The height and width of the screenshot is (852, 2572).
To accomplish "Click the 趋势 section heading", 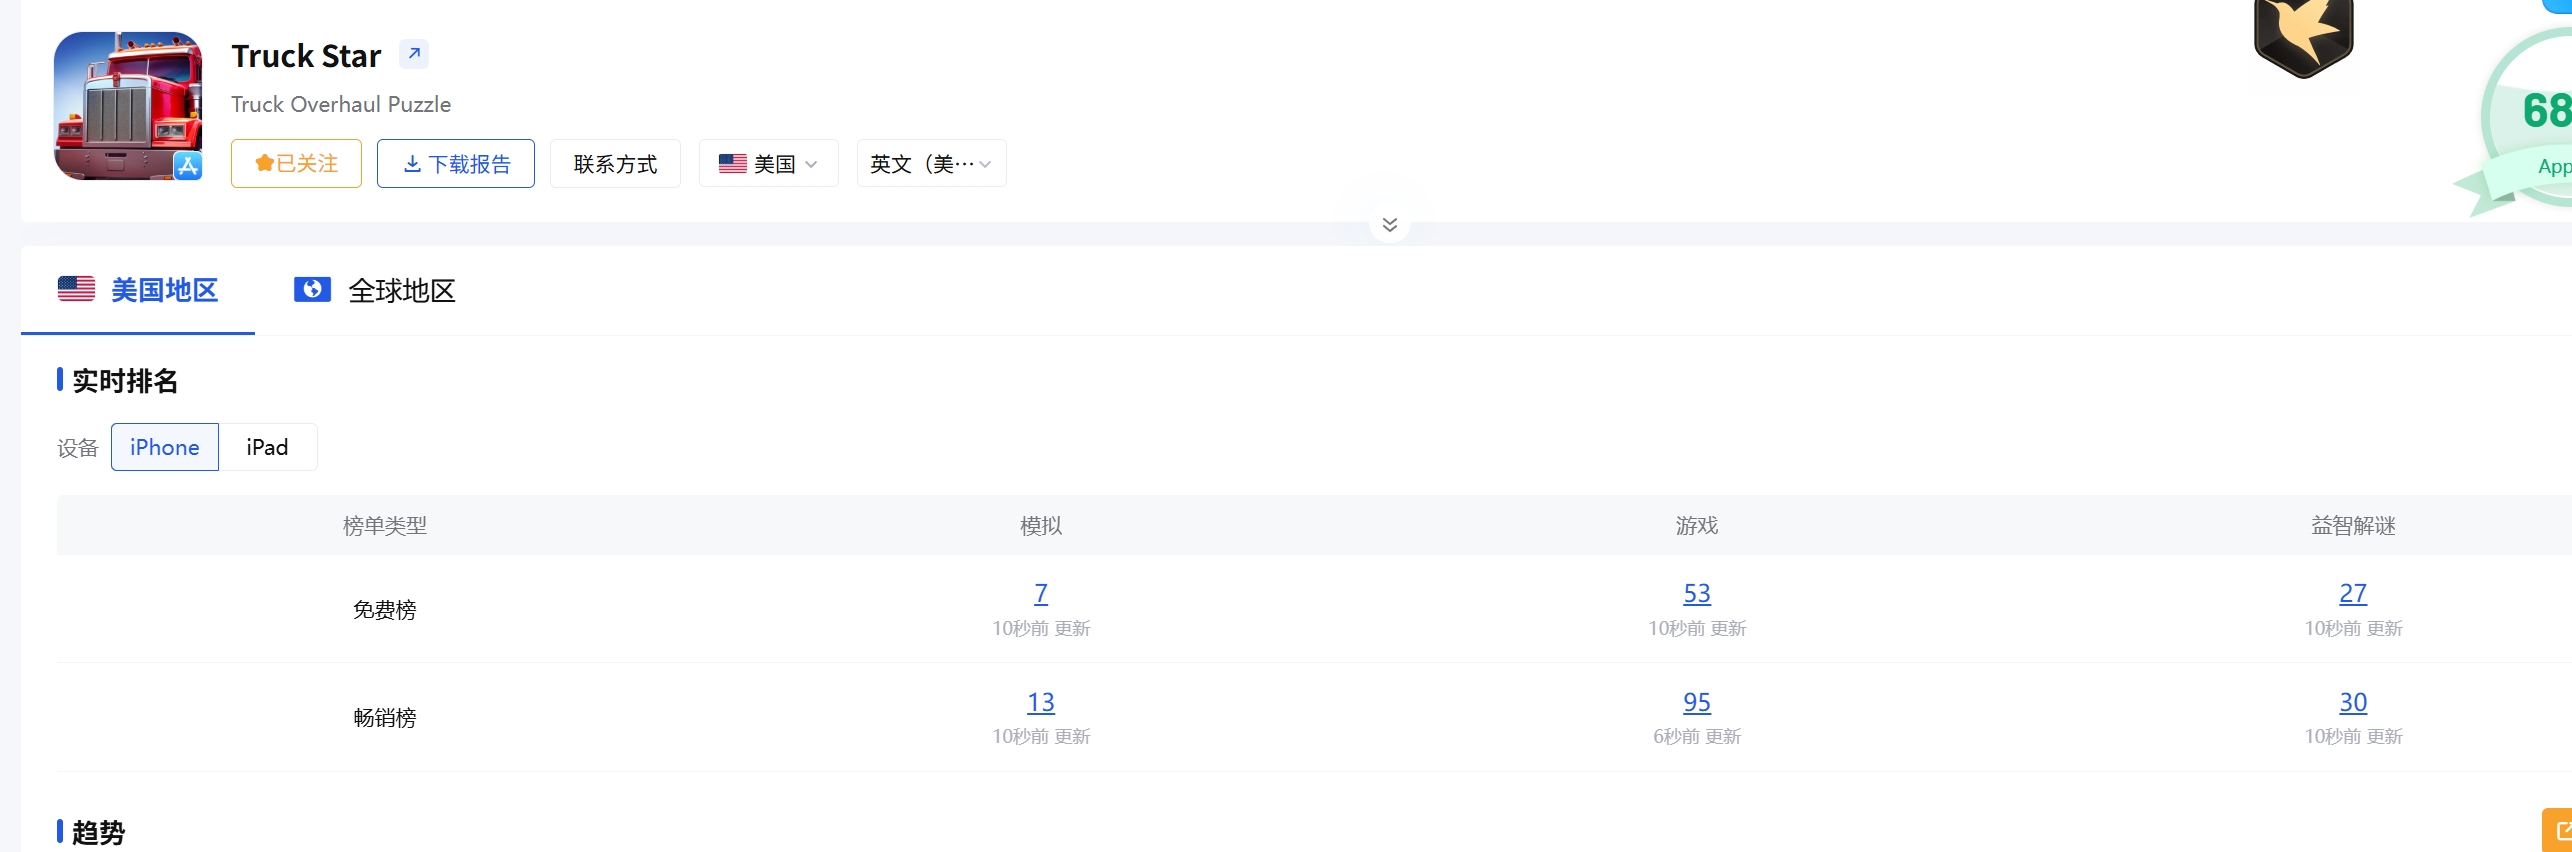I will (x=99, y=832).
